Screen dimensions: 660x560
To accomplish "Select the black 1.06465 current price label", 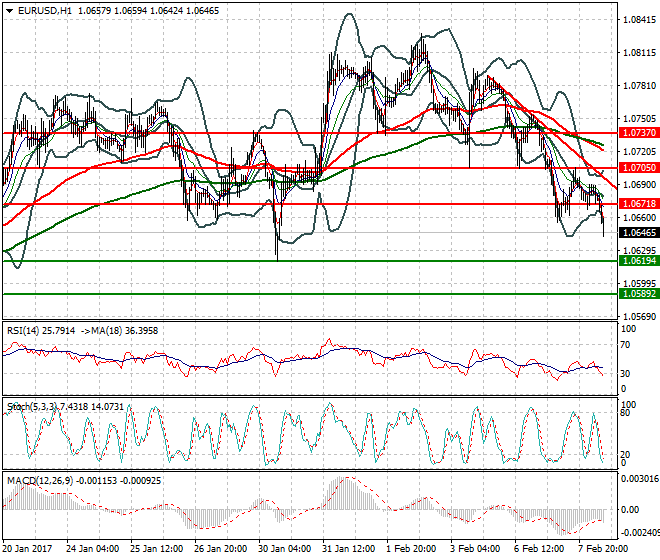I will (639, 233).
